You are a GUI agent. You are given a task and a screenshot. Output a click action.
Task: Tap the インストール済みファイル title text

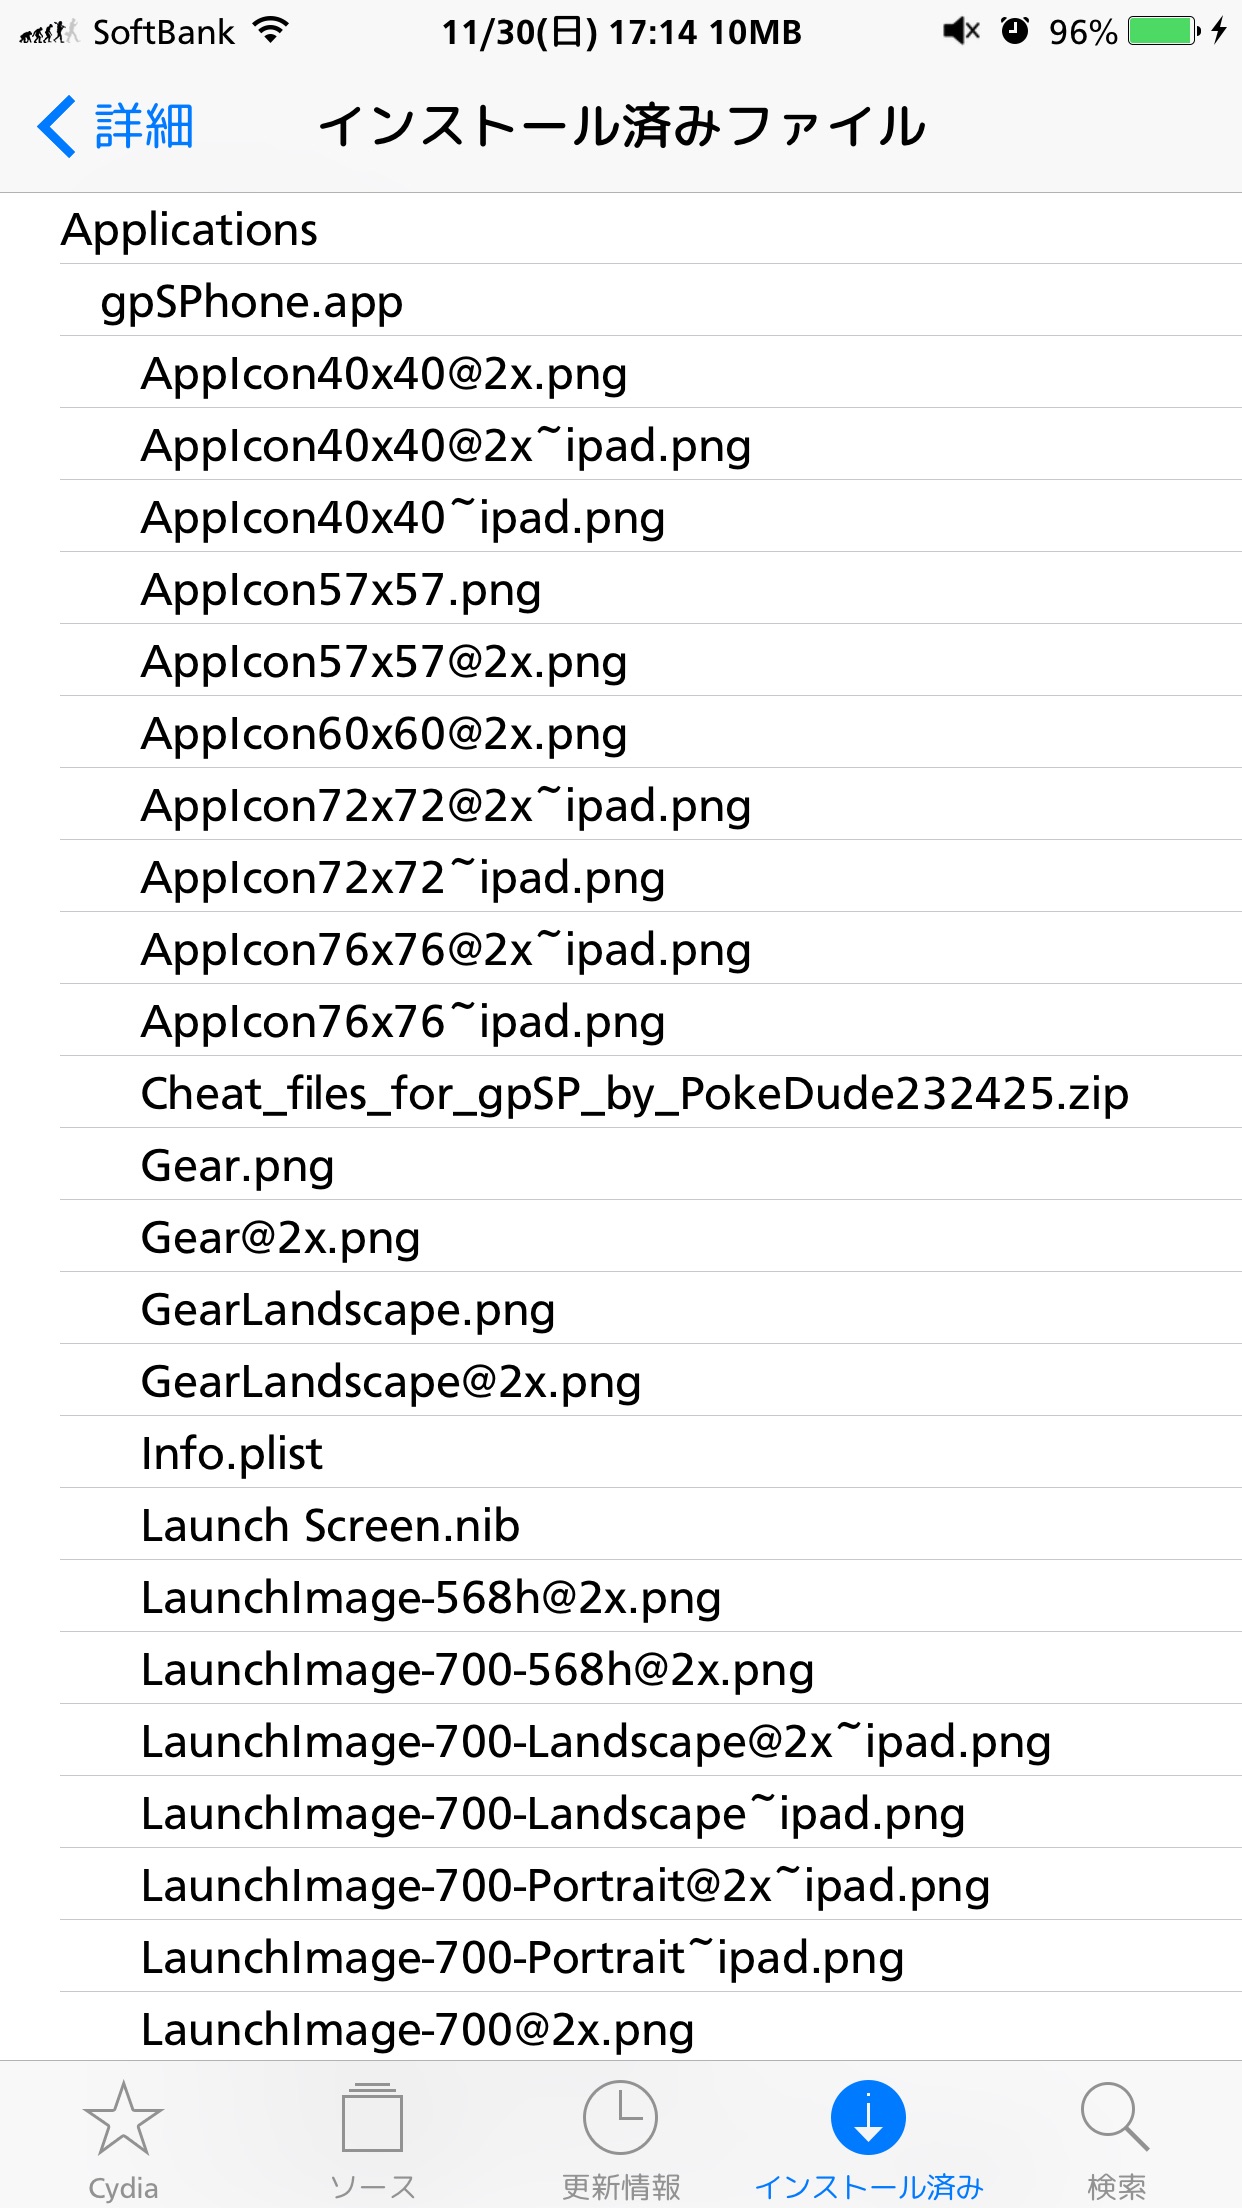click(622, 127)
